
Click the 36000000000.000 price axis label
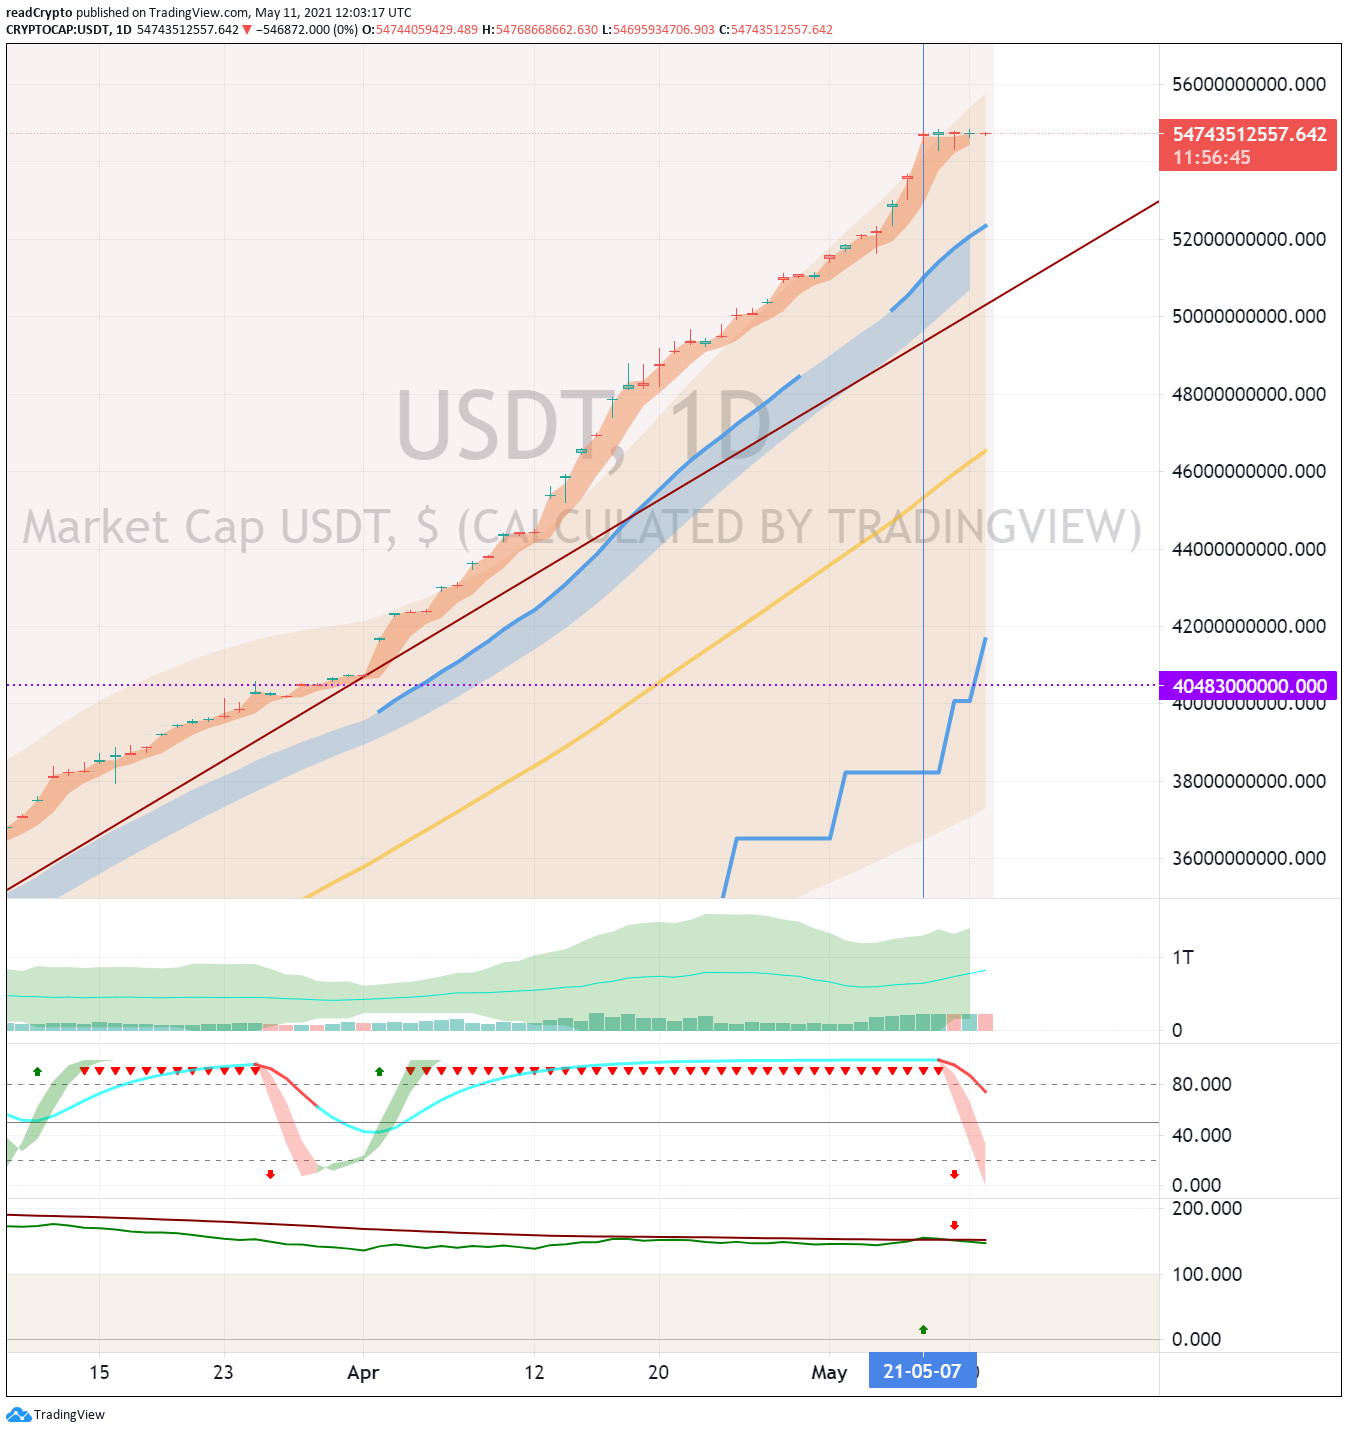pos(1249,858)
